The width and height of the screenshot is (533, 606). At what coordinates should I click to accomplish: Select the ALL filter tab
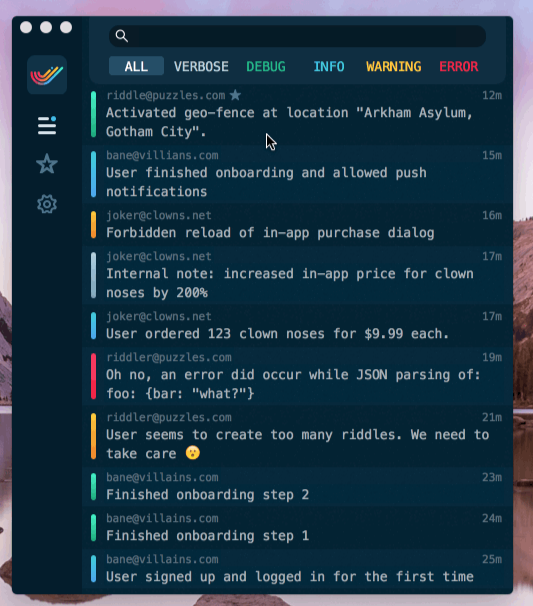coord(136,66)
